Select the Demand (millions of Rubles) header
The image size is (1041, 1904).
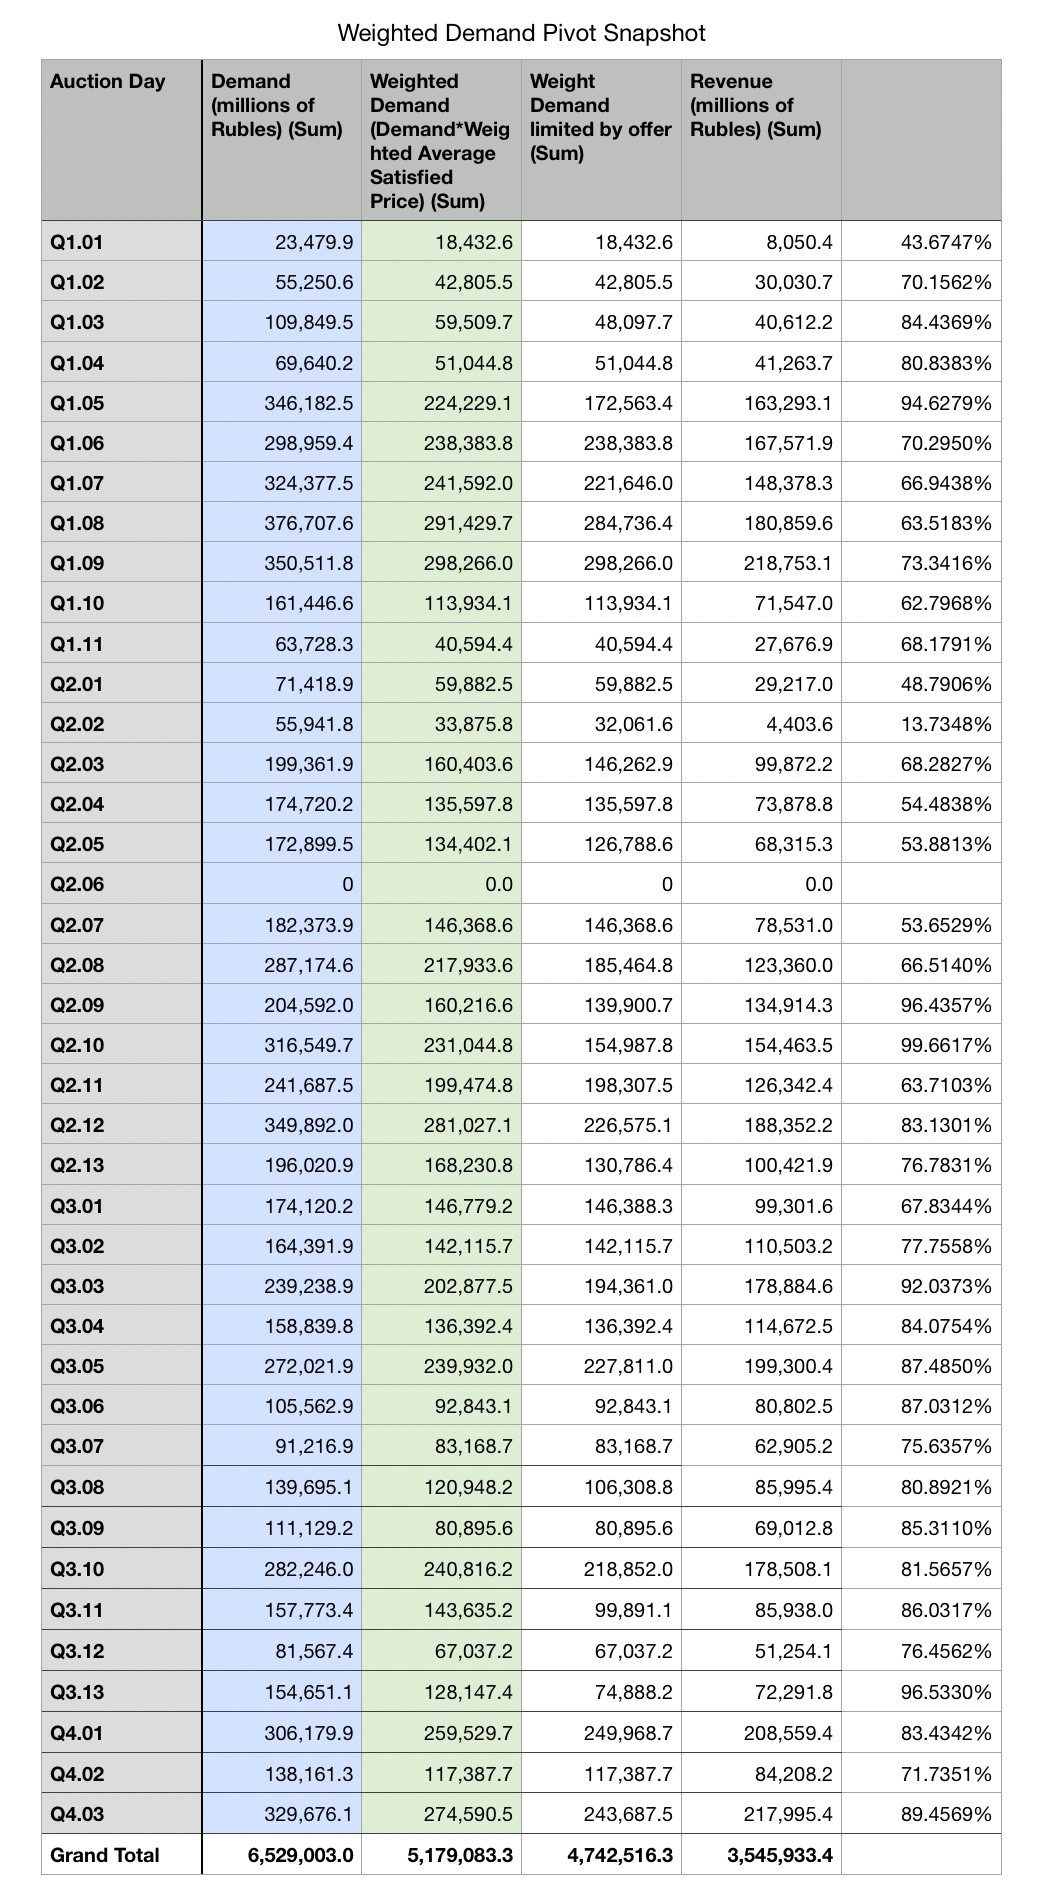282,140
